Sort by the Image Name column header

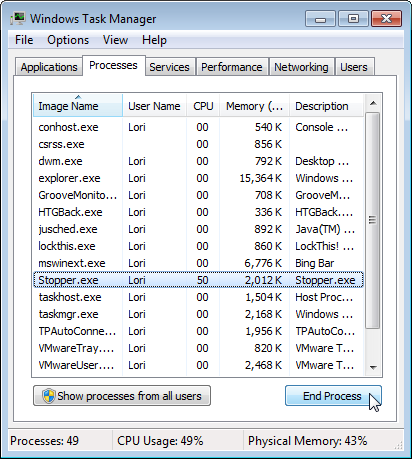[78, 106]
